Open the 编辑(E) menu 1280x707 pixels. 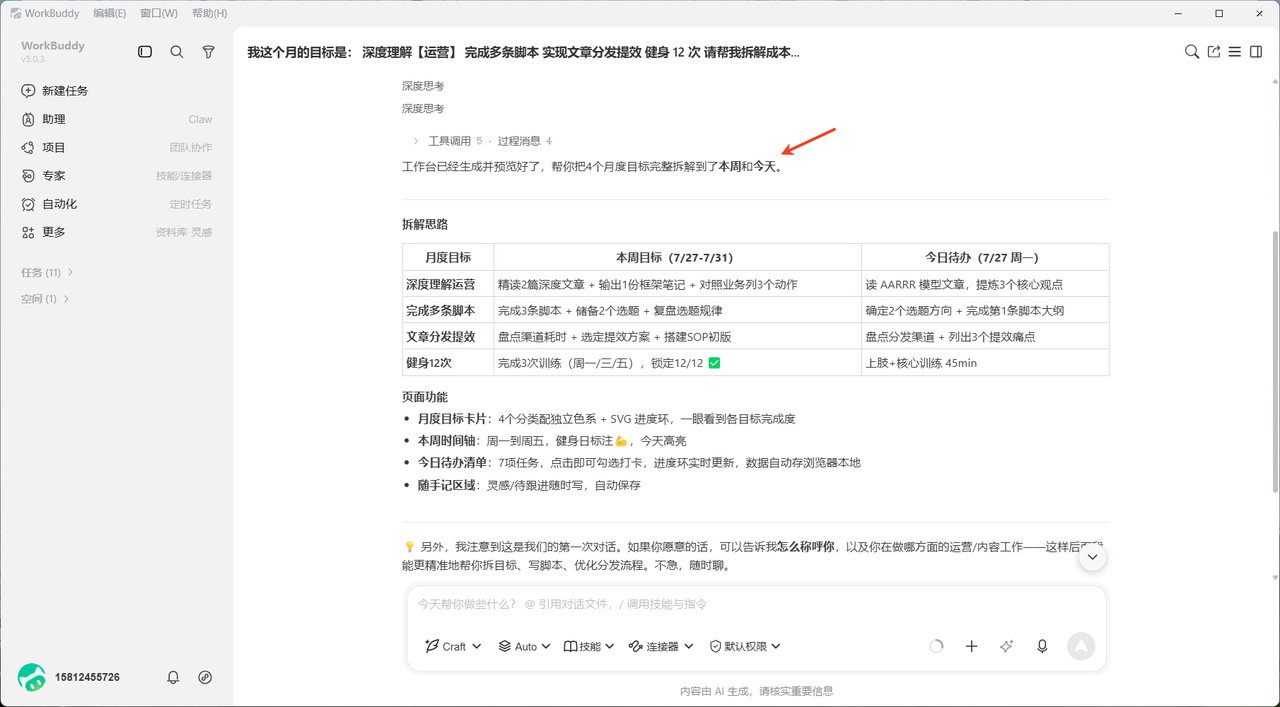(110, 13)
